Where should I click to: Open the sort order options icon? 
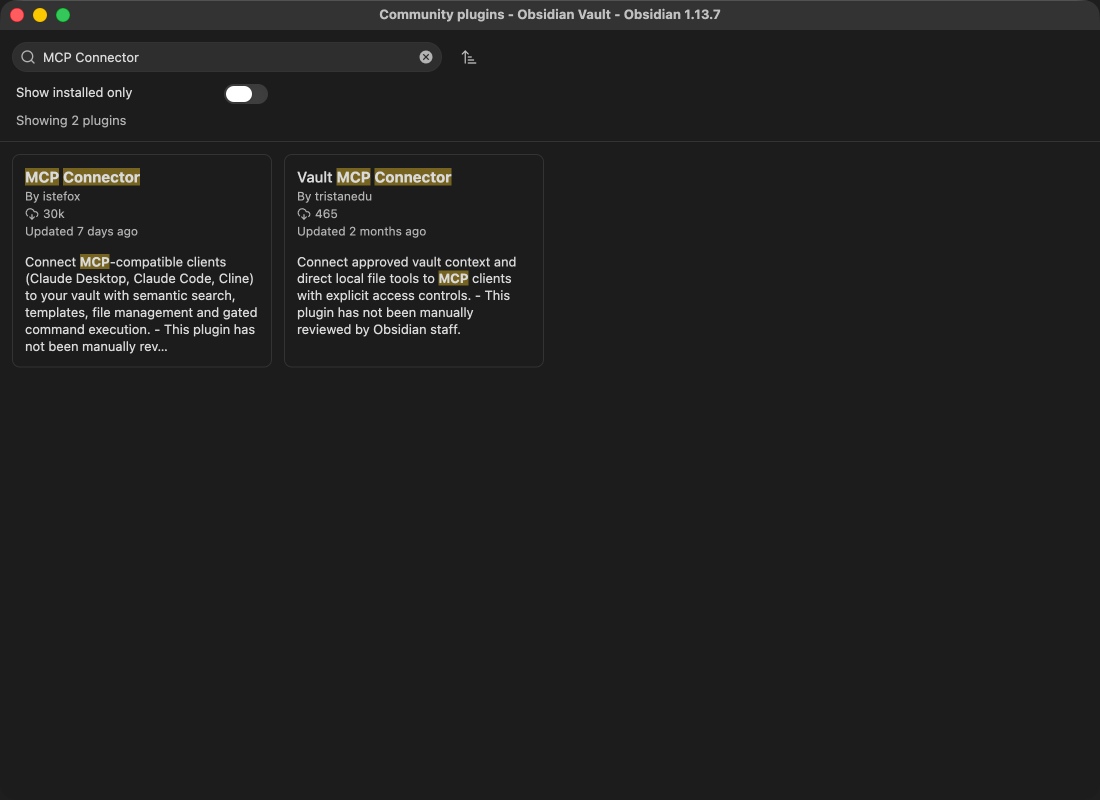[x=469, y=58]
